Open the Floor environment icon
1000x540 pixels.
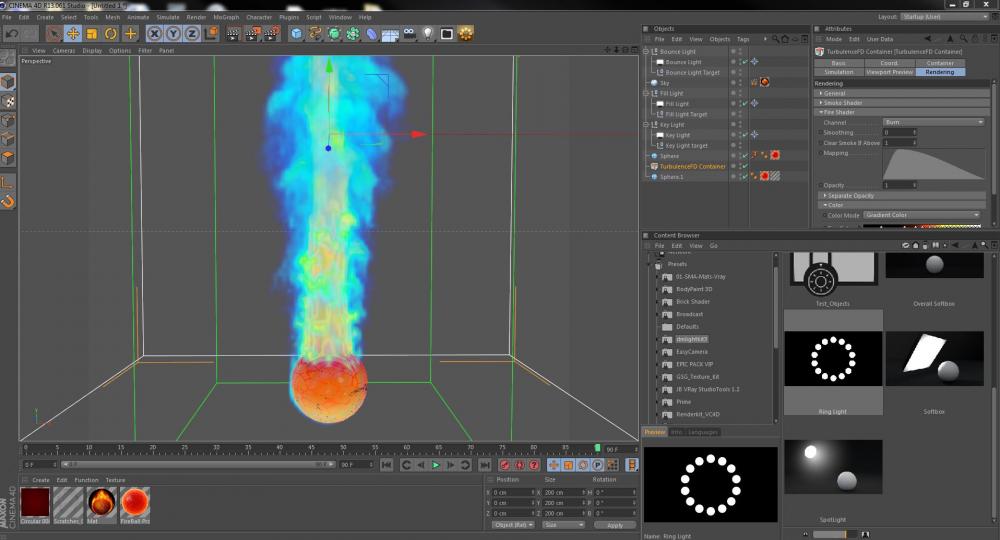coord(390,35)
